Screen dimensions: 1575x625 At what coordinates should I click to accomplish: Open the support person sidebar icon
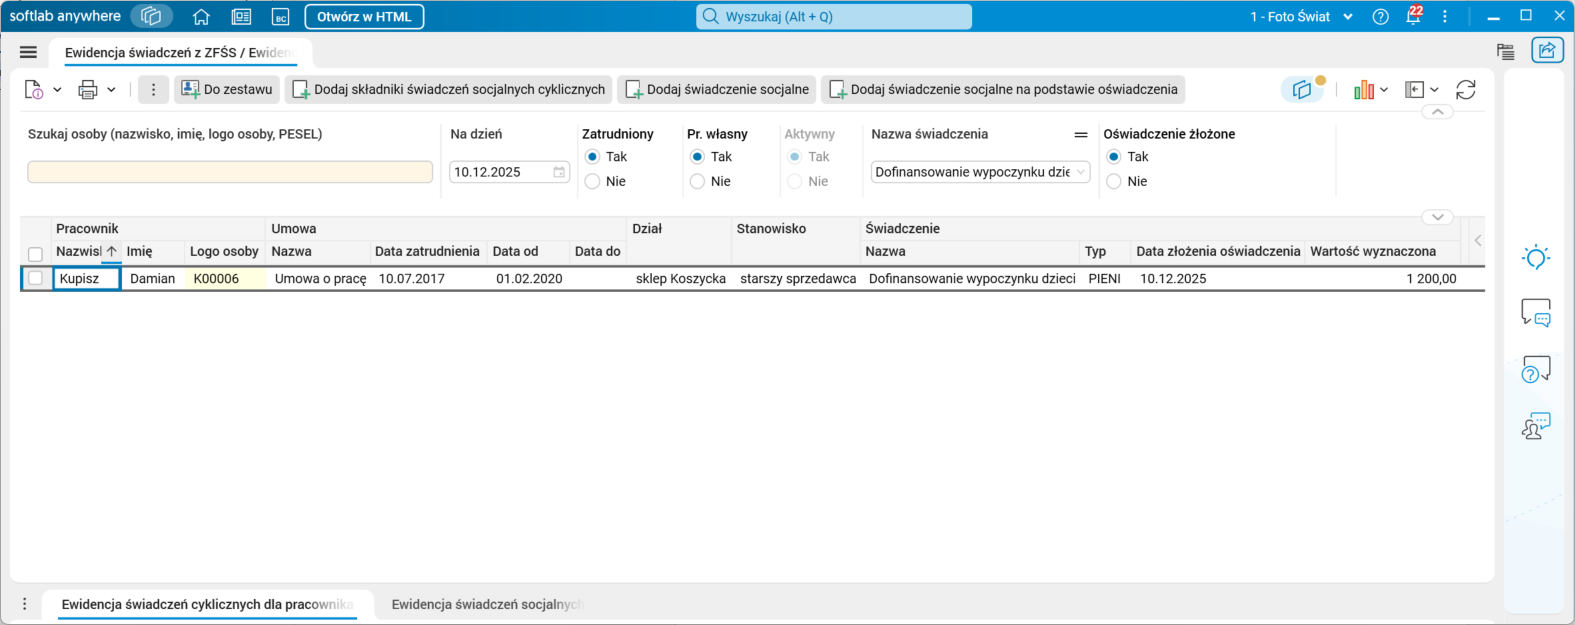[1536, 426]
